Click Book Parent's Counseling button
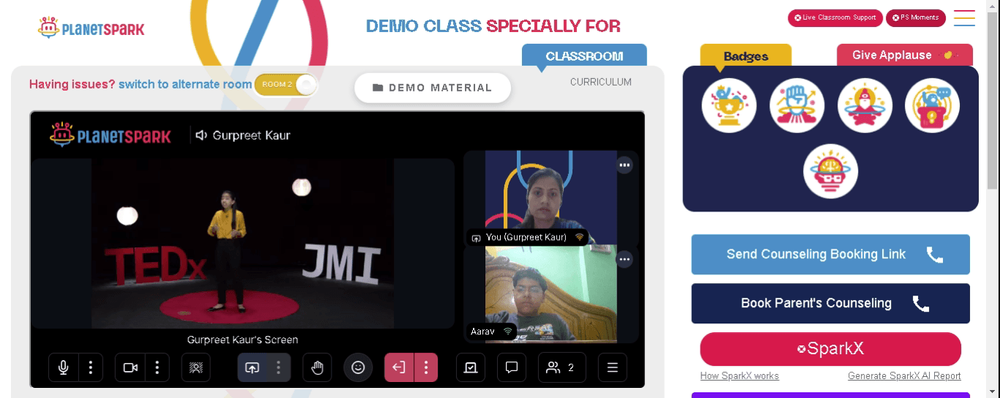This screenshot has height=398, width=1000. tap(830, 303)
